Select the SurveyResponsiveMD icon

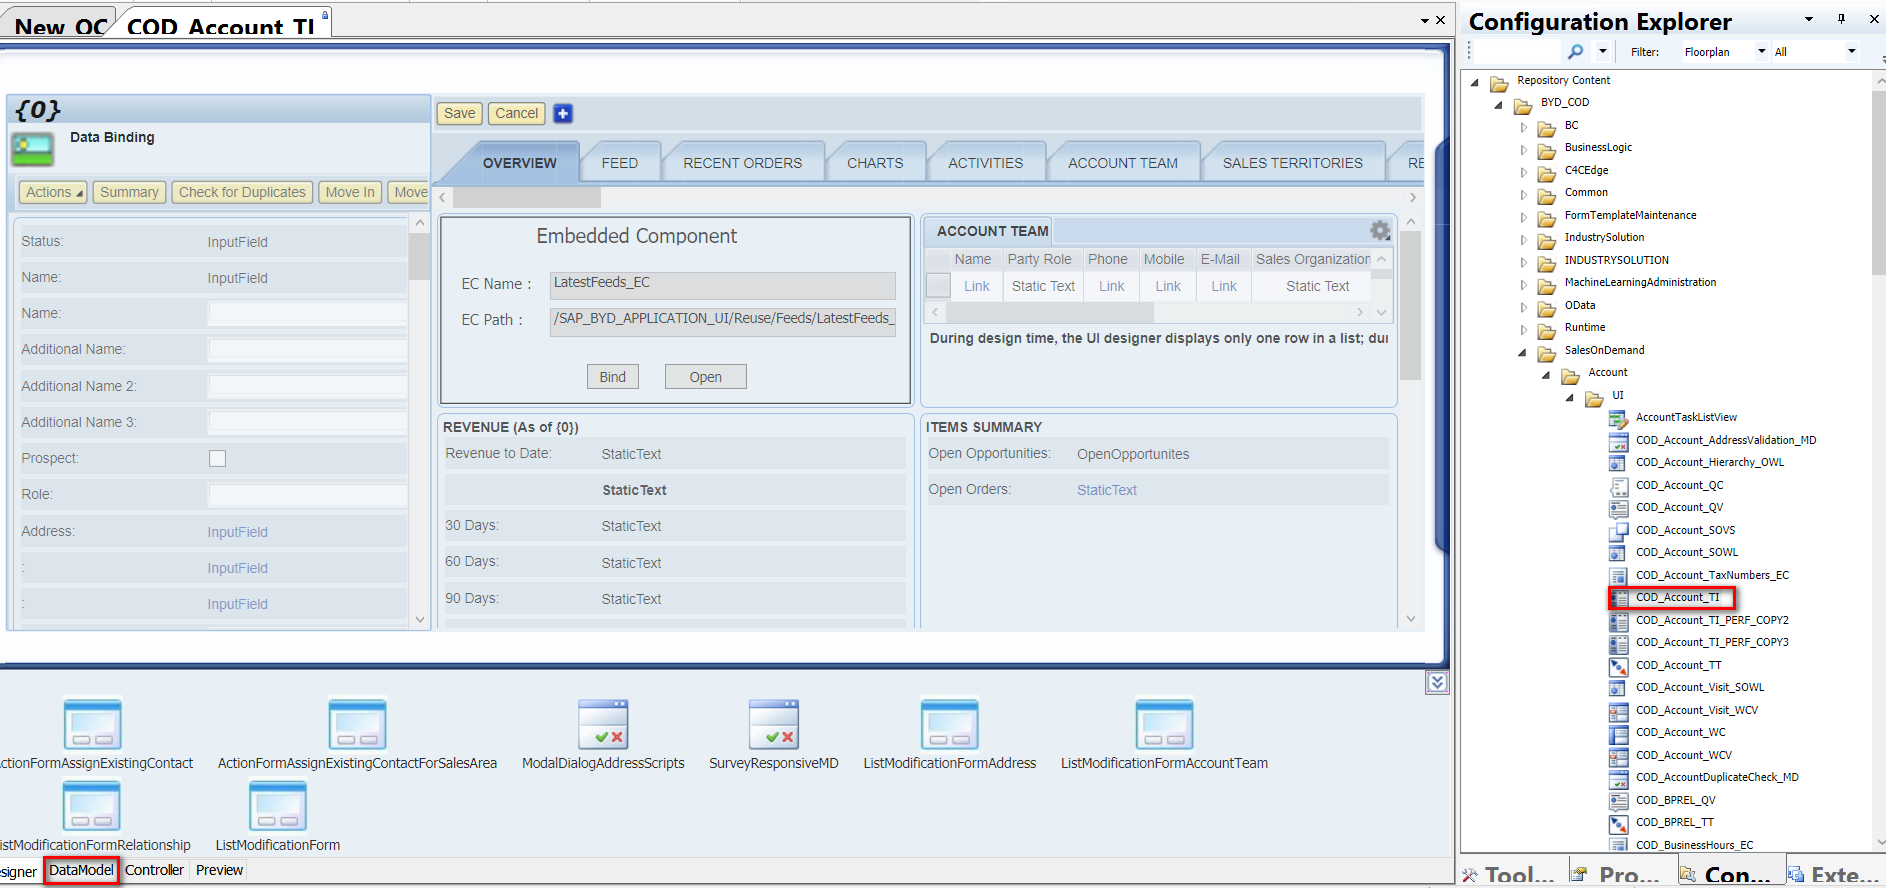pyautogui.click(x=774, y=725)
